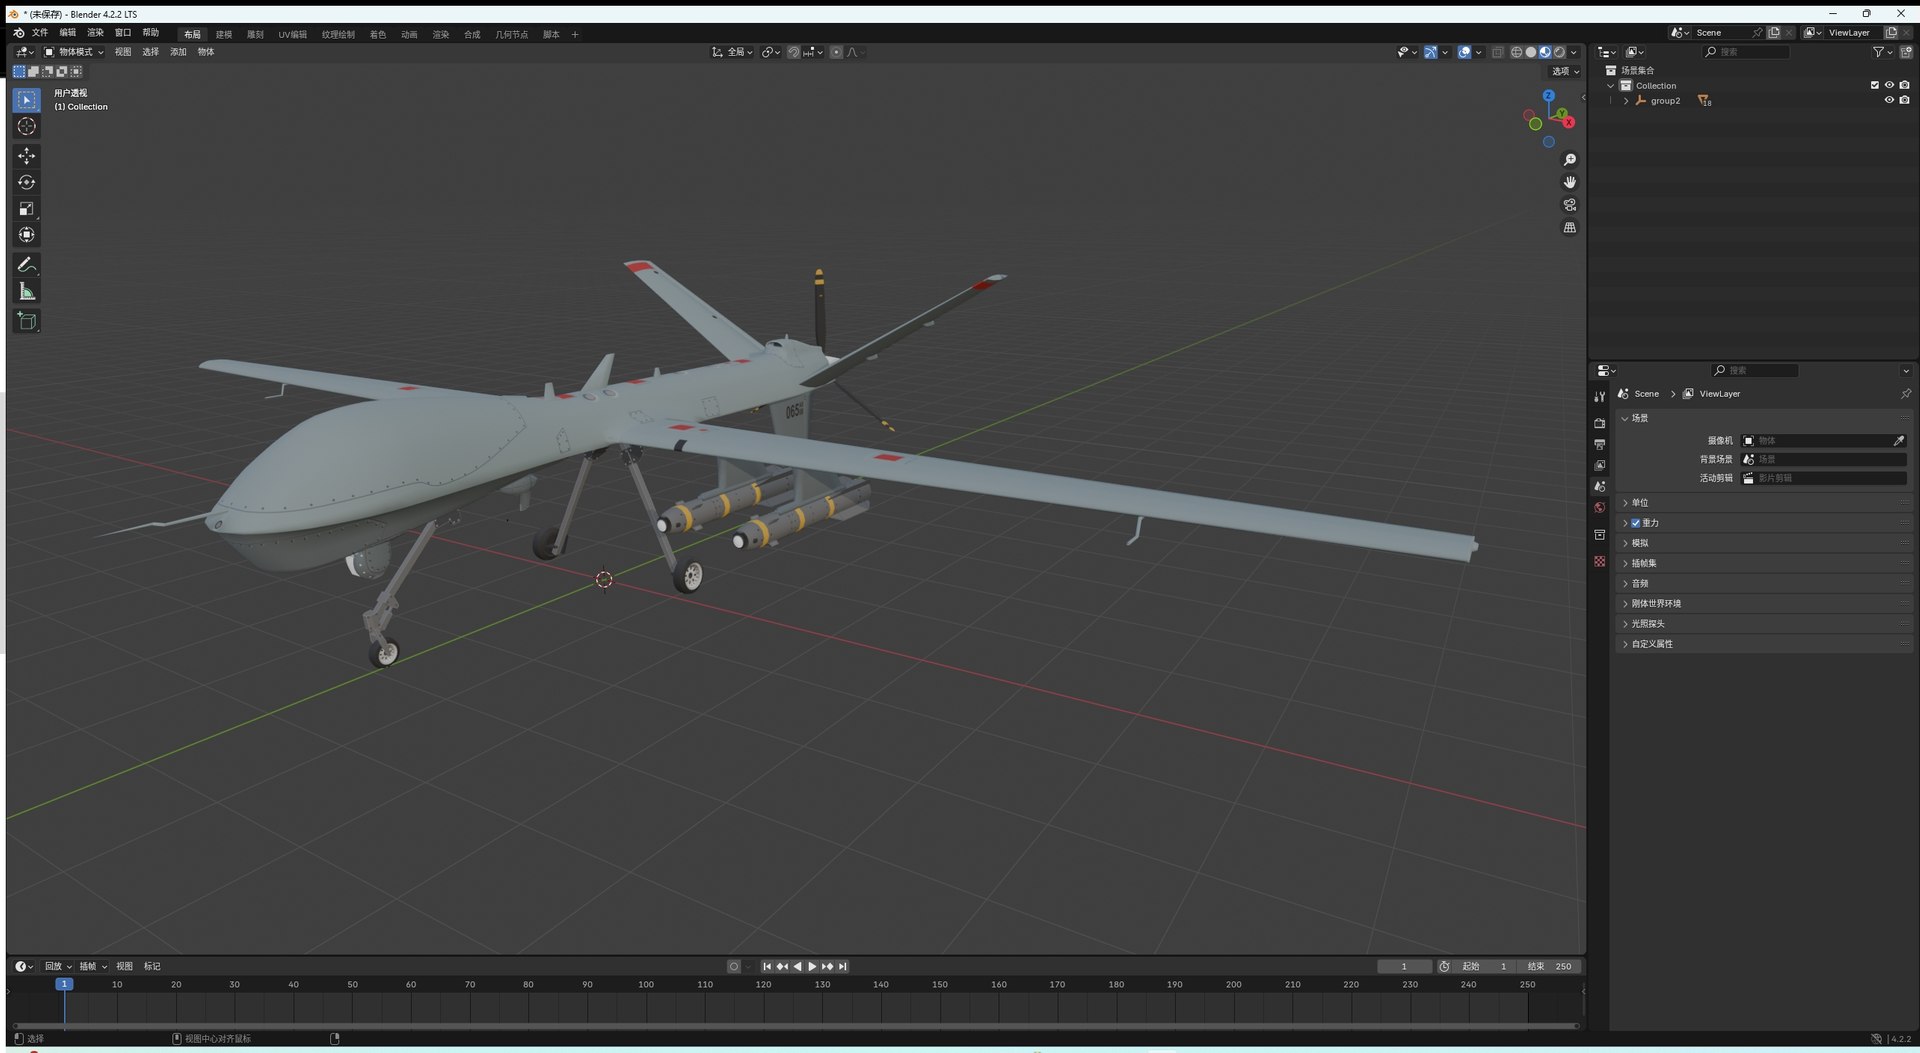1920x1053 pixels.
Task: Pick the Scale tool
Action: pyautogui.click(x=27, y=208)
